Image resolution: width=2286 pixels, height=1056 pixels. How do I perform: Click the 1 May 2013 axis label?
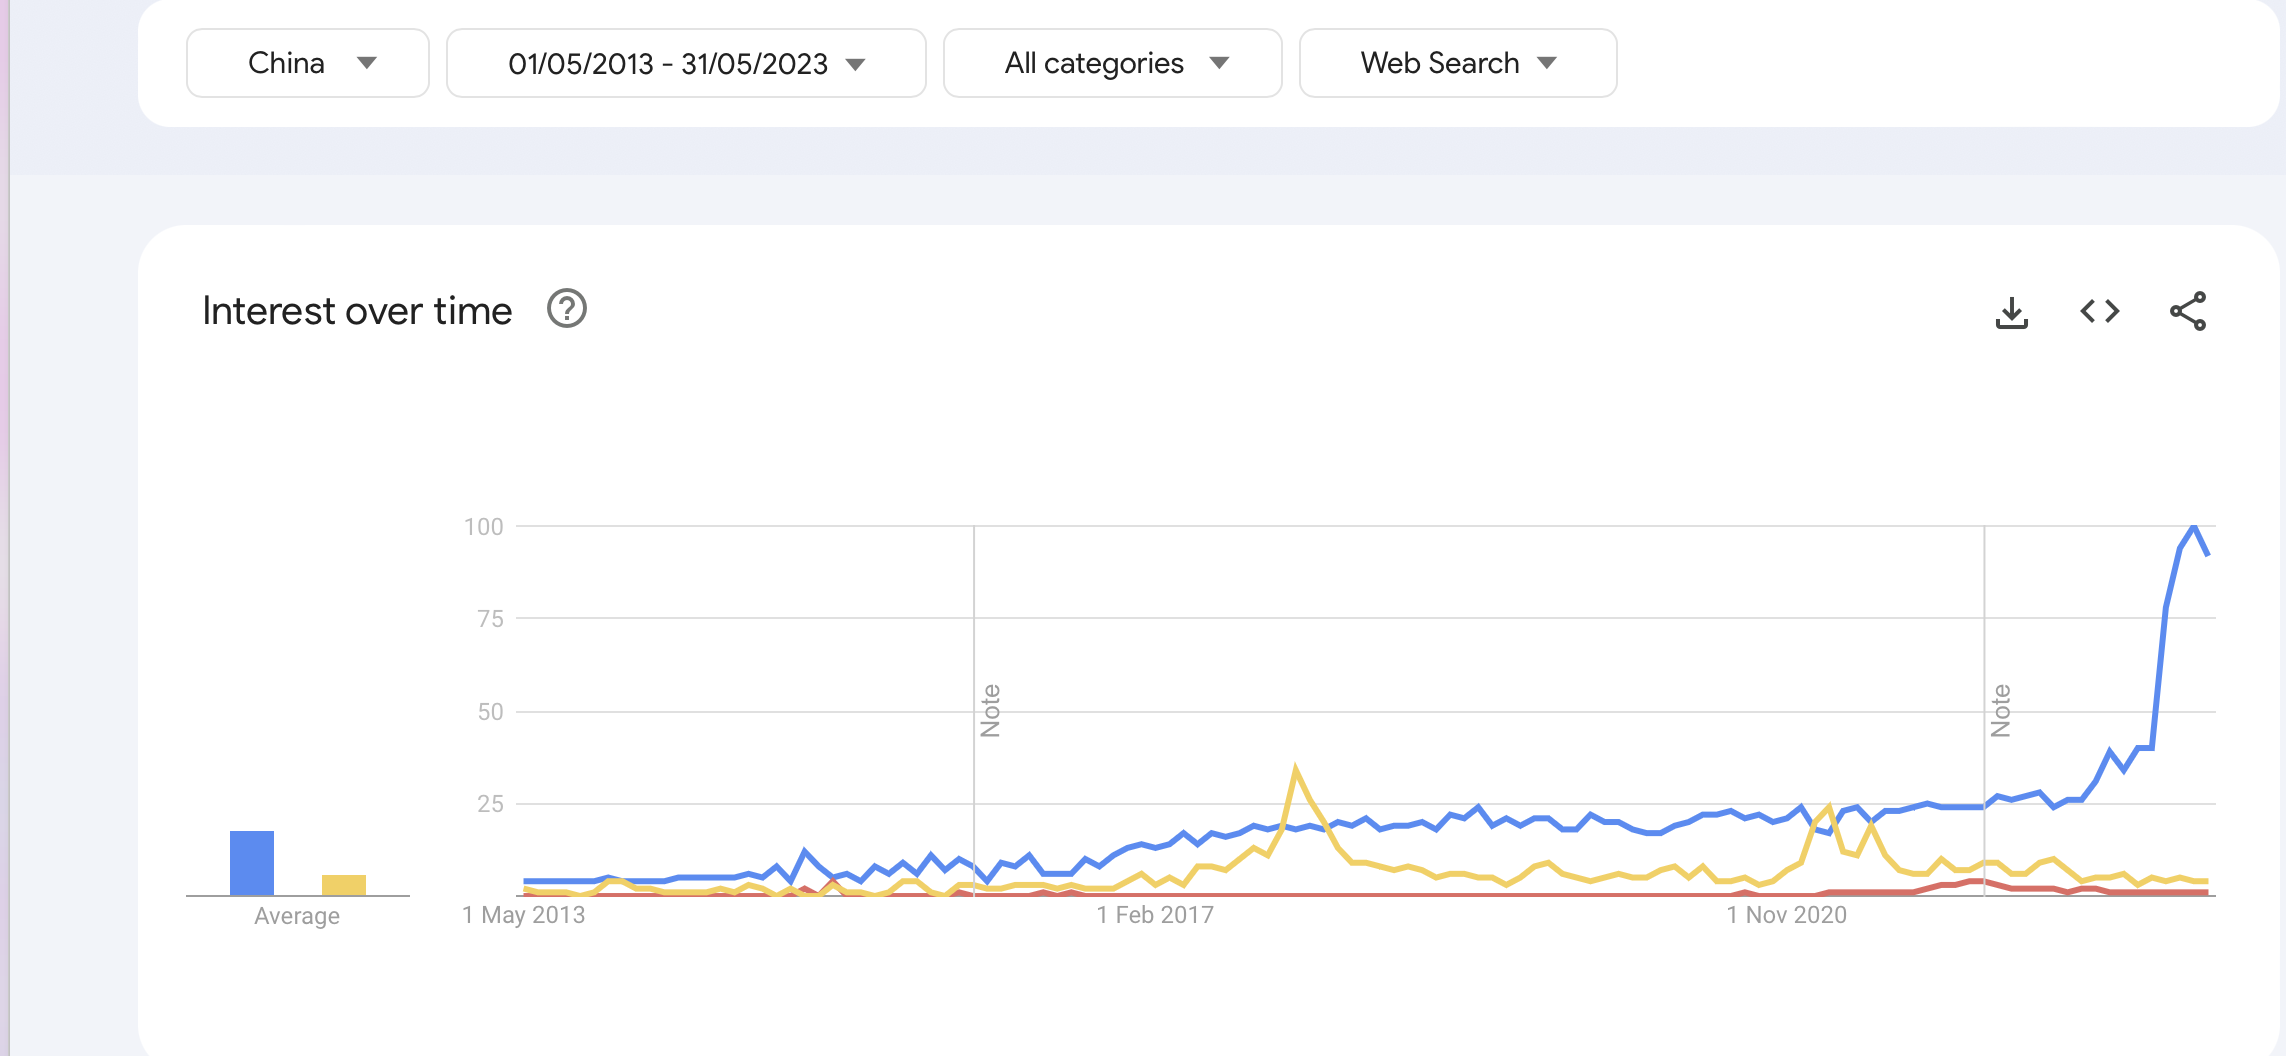[523, 915]
